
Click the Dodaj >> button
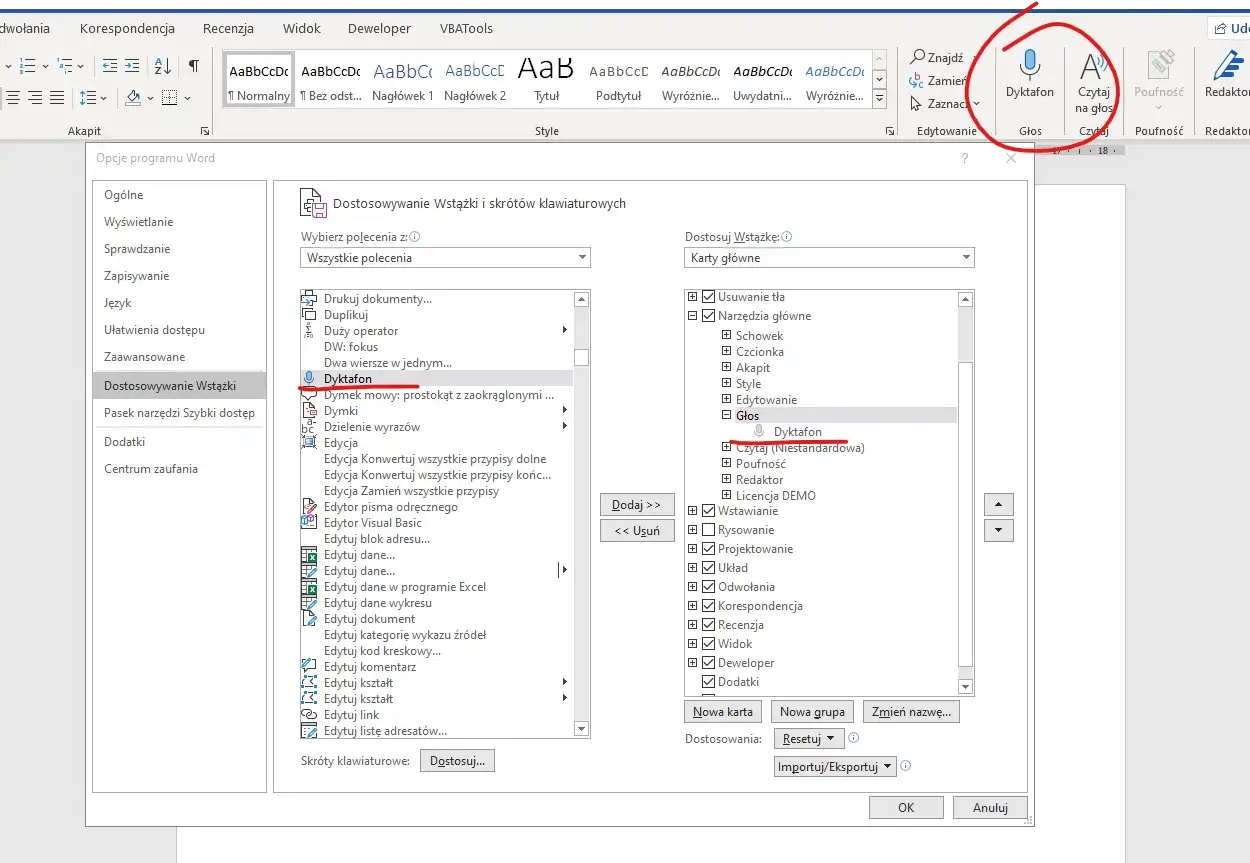(637, 505)
